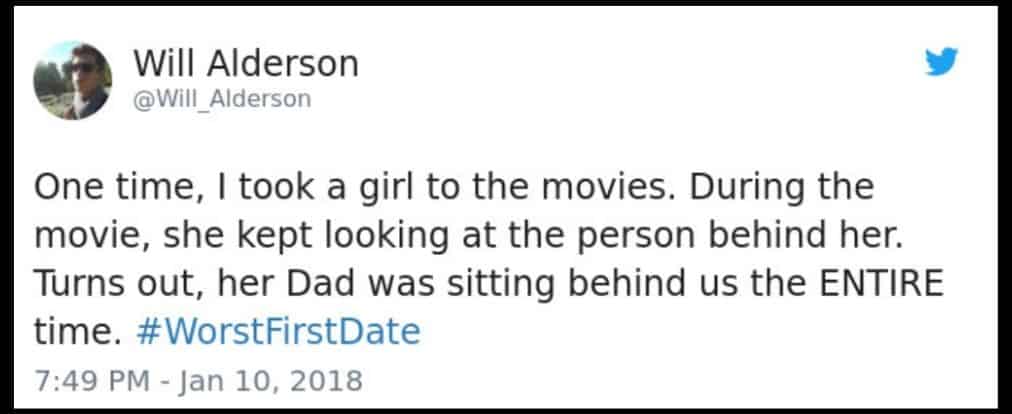Open Will Alderson's profile picture
The image size is (1012, 414).
click(x=72, y=80)
